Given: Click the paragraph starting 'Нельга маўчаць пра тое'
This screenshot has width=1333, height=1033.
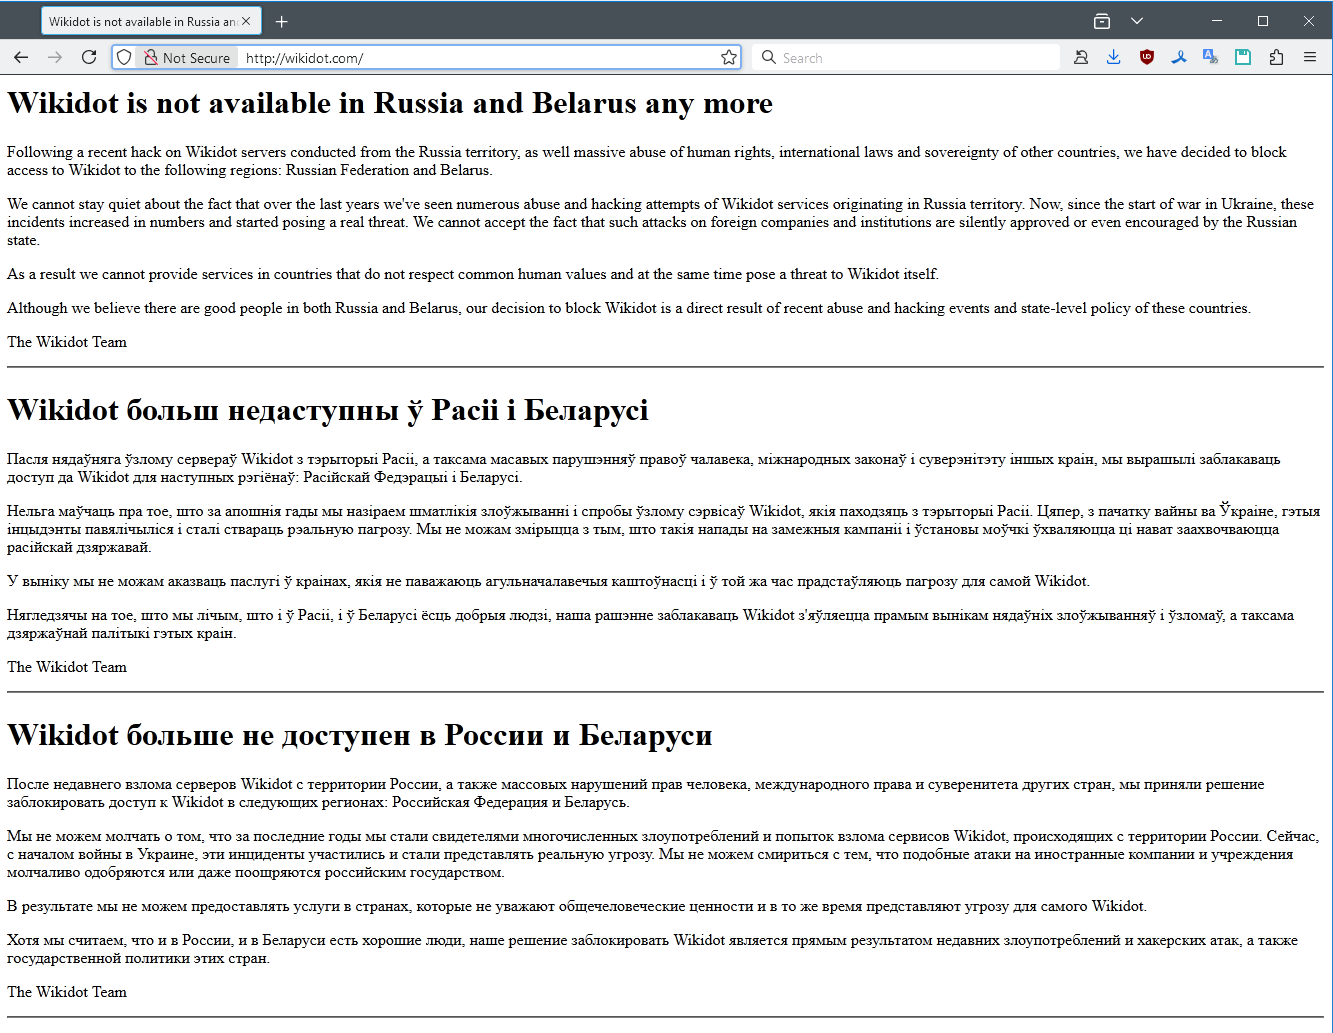Looking at the screenshot, I should (x=664, y=529).
